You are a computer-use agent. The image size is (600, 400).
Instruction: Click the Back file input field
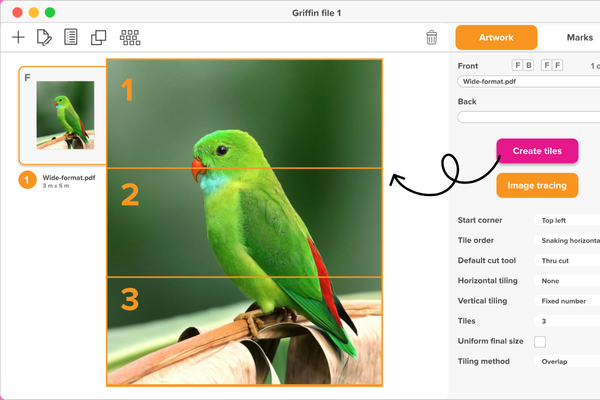click(529, 117)
